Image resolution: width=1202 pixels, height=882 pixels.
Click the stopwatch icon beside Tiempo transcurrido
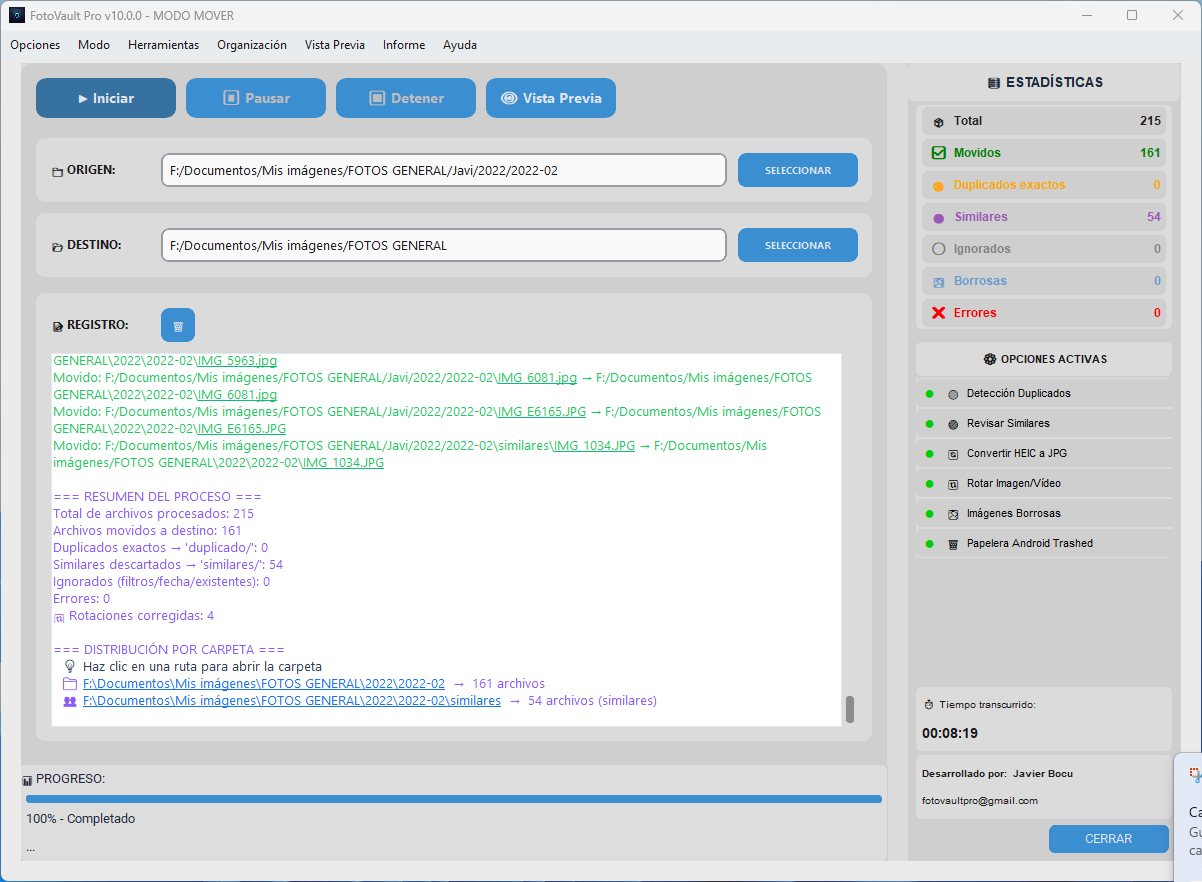928,705
